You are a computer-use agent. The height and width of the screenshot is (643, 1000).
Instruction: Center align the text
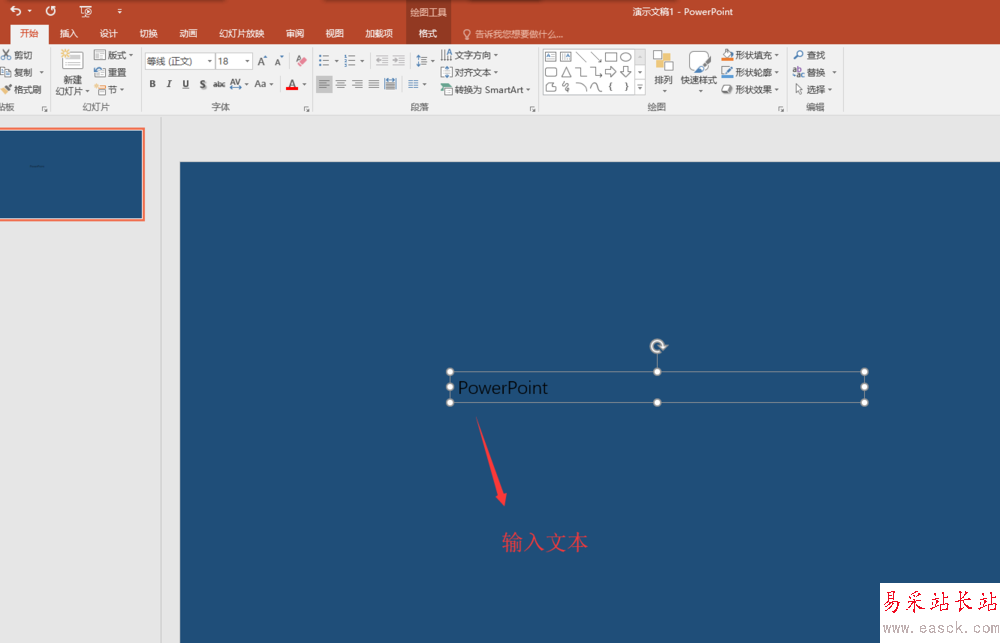341,84
